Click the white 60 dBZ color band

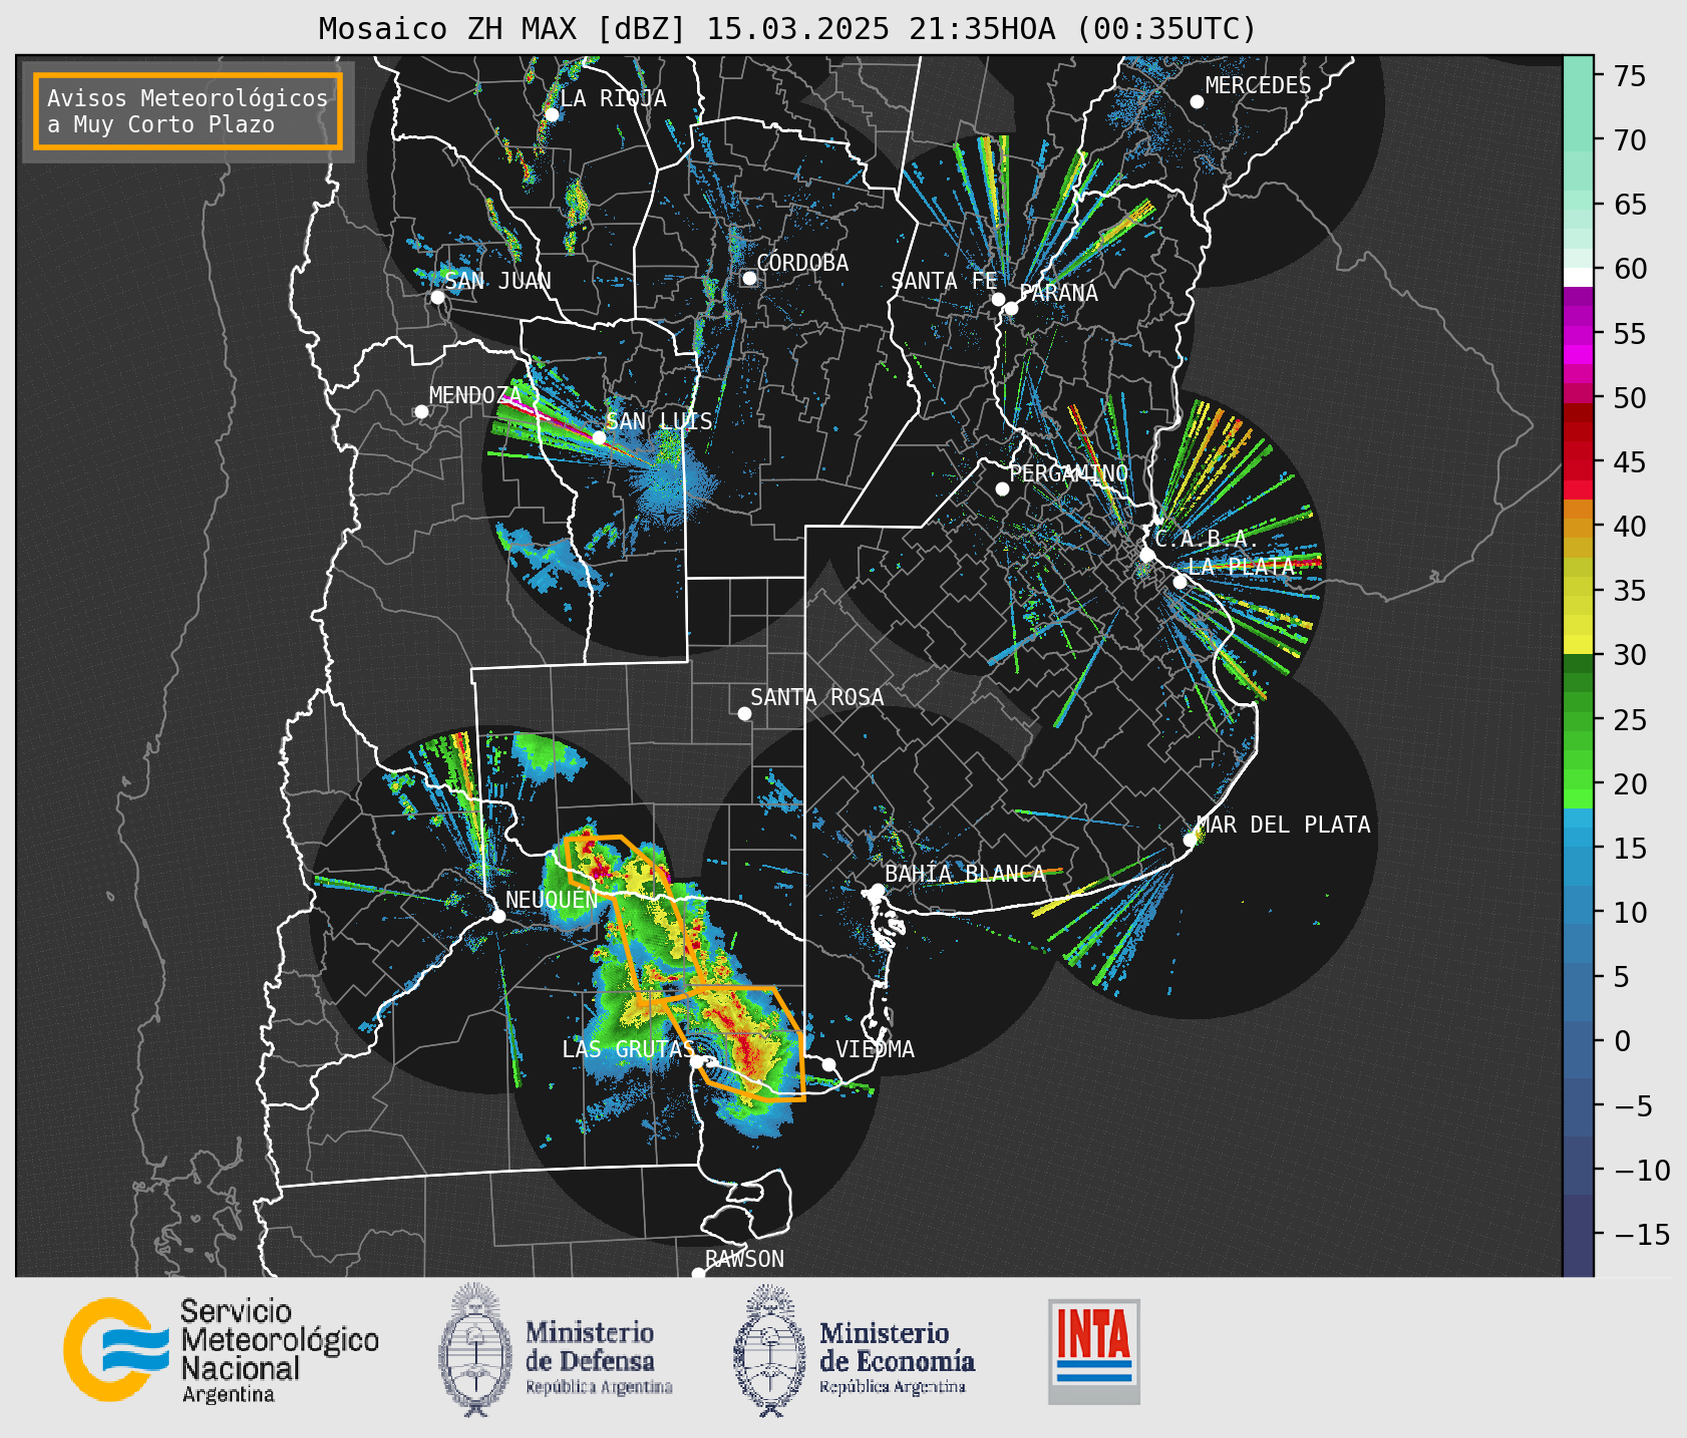pos(1578,277)
